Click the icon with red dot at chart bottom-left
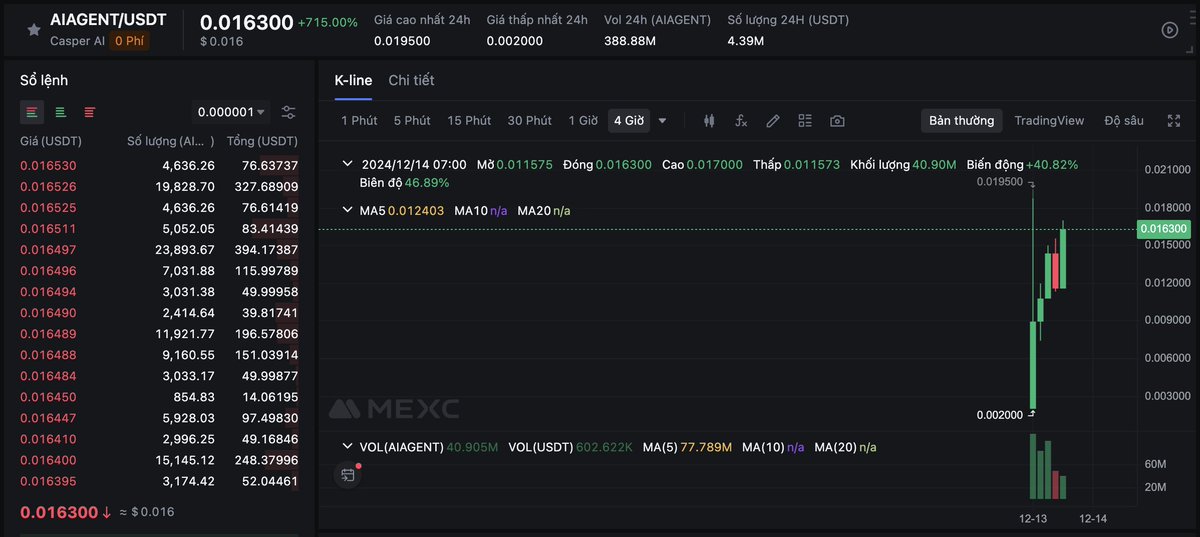1200x537 pixels. click(x=348, y=474)
